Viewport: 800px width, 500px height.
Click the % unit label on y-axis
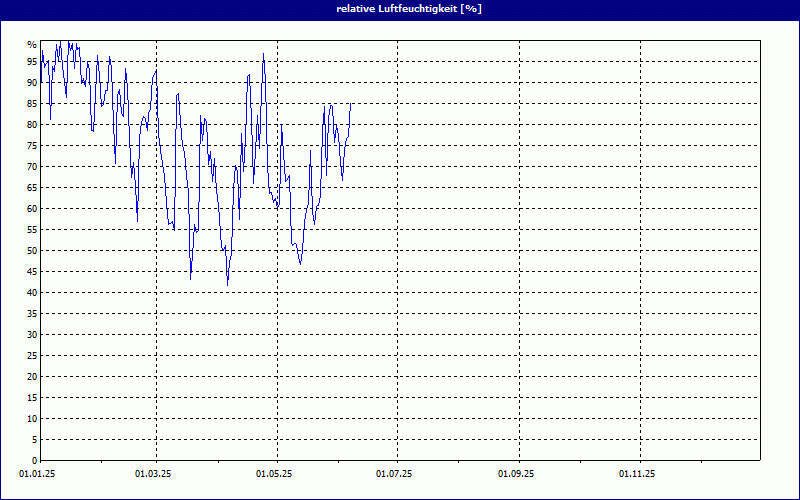(32, 45)
